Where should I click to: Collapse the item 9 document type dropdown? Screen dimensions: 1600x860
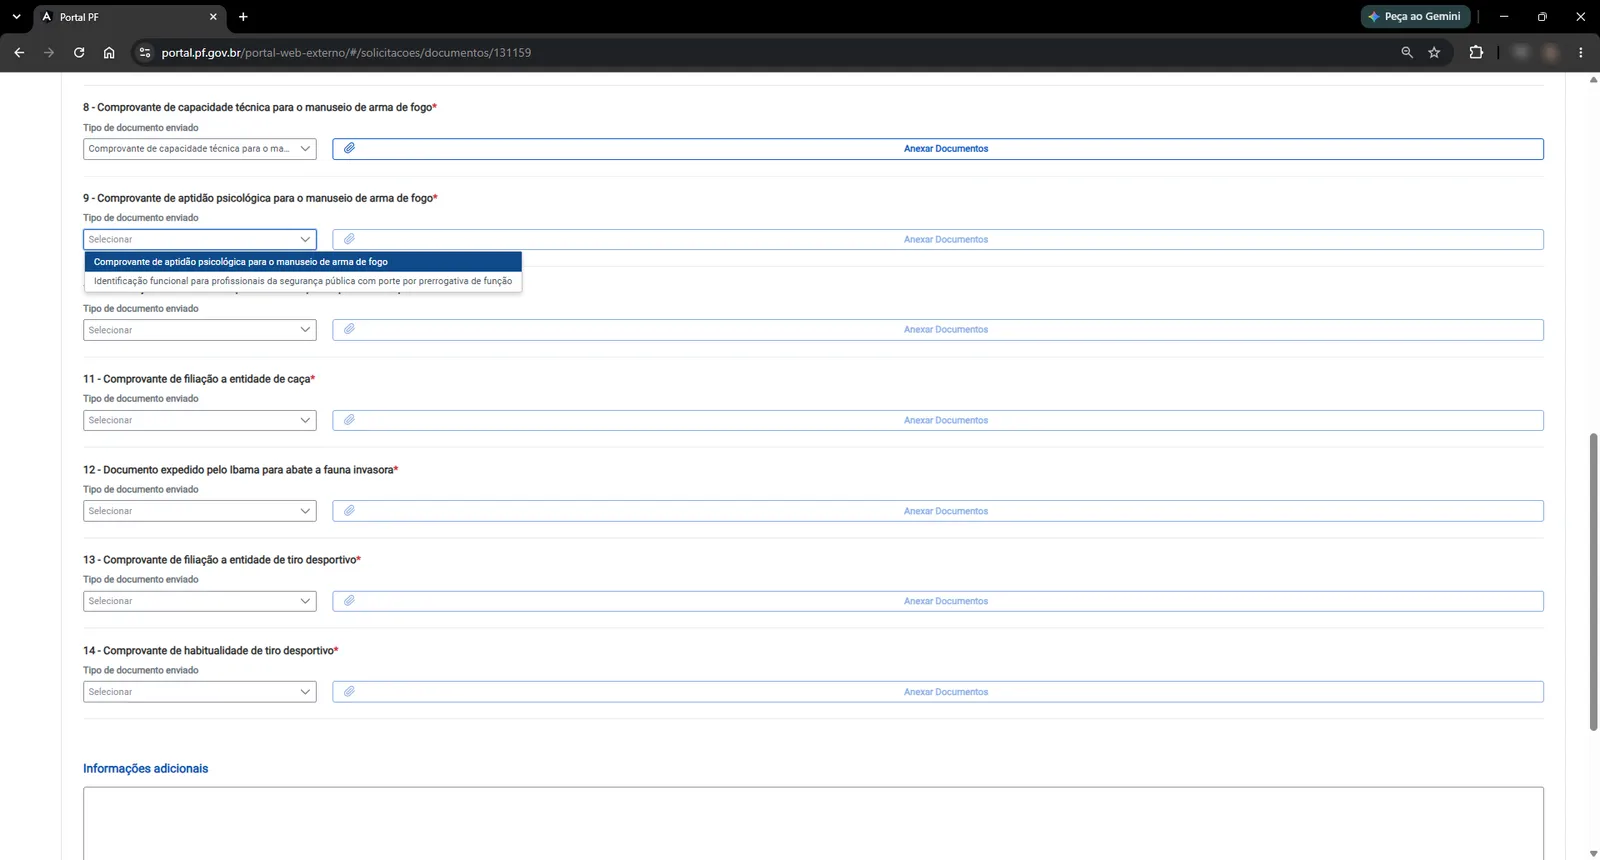click(x=200, y=239)
